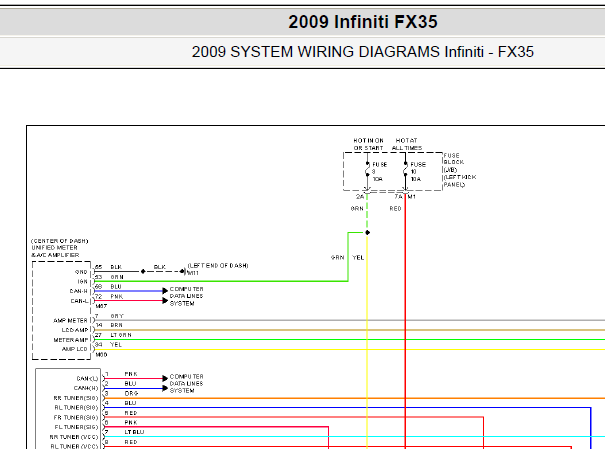Click the '2009 Infiniti FX35' page title
The height and width of the screenshot is (449, 605).
(x=363, y=22)
